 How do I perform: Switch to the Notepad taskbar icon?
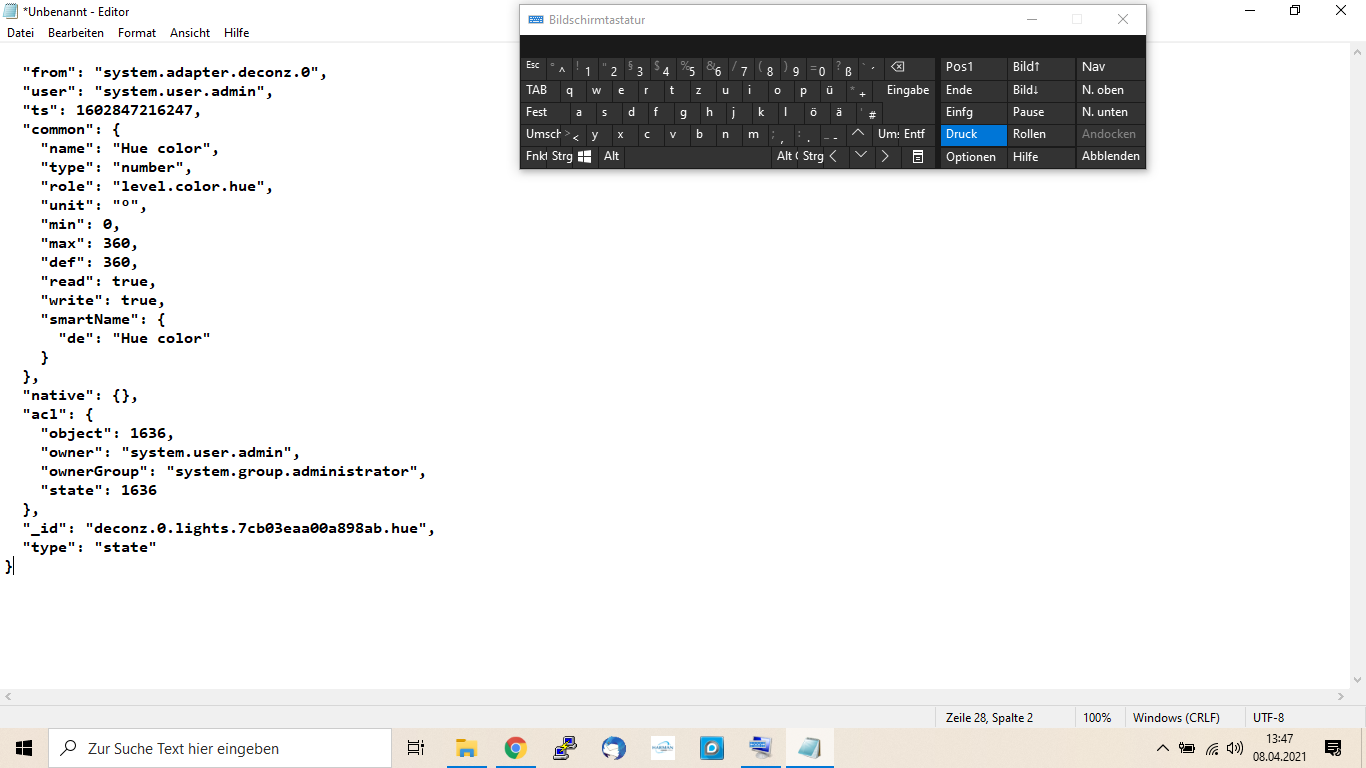coord(809,748)
